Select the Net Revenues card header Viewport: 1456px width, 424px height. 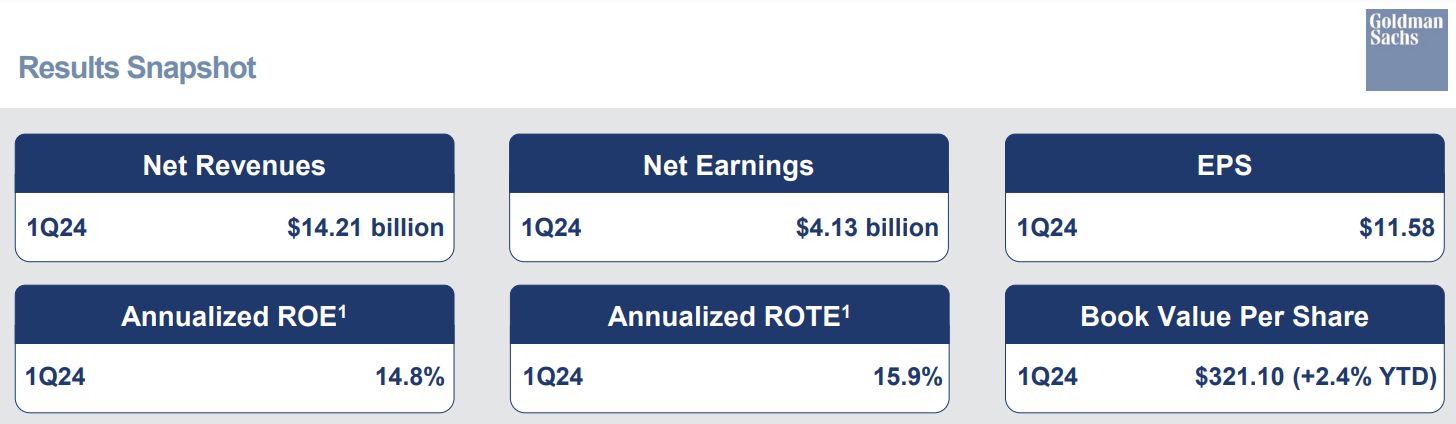(x=234, y=165)
